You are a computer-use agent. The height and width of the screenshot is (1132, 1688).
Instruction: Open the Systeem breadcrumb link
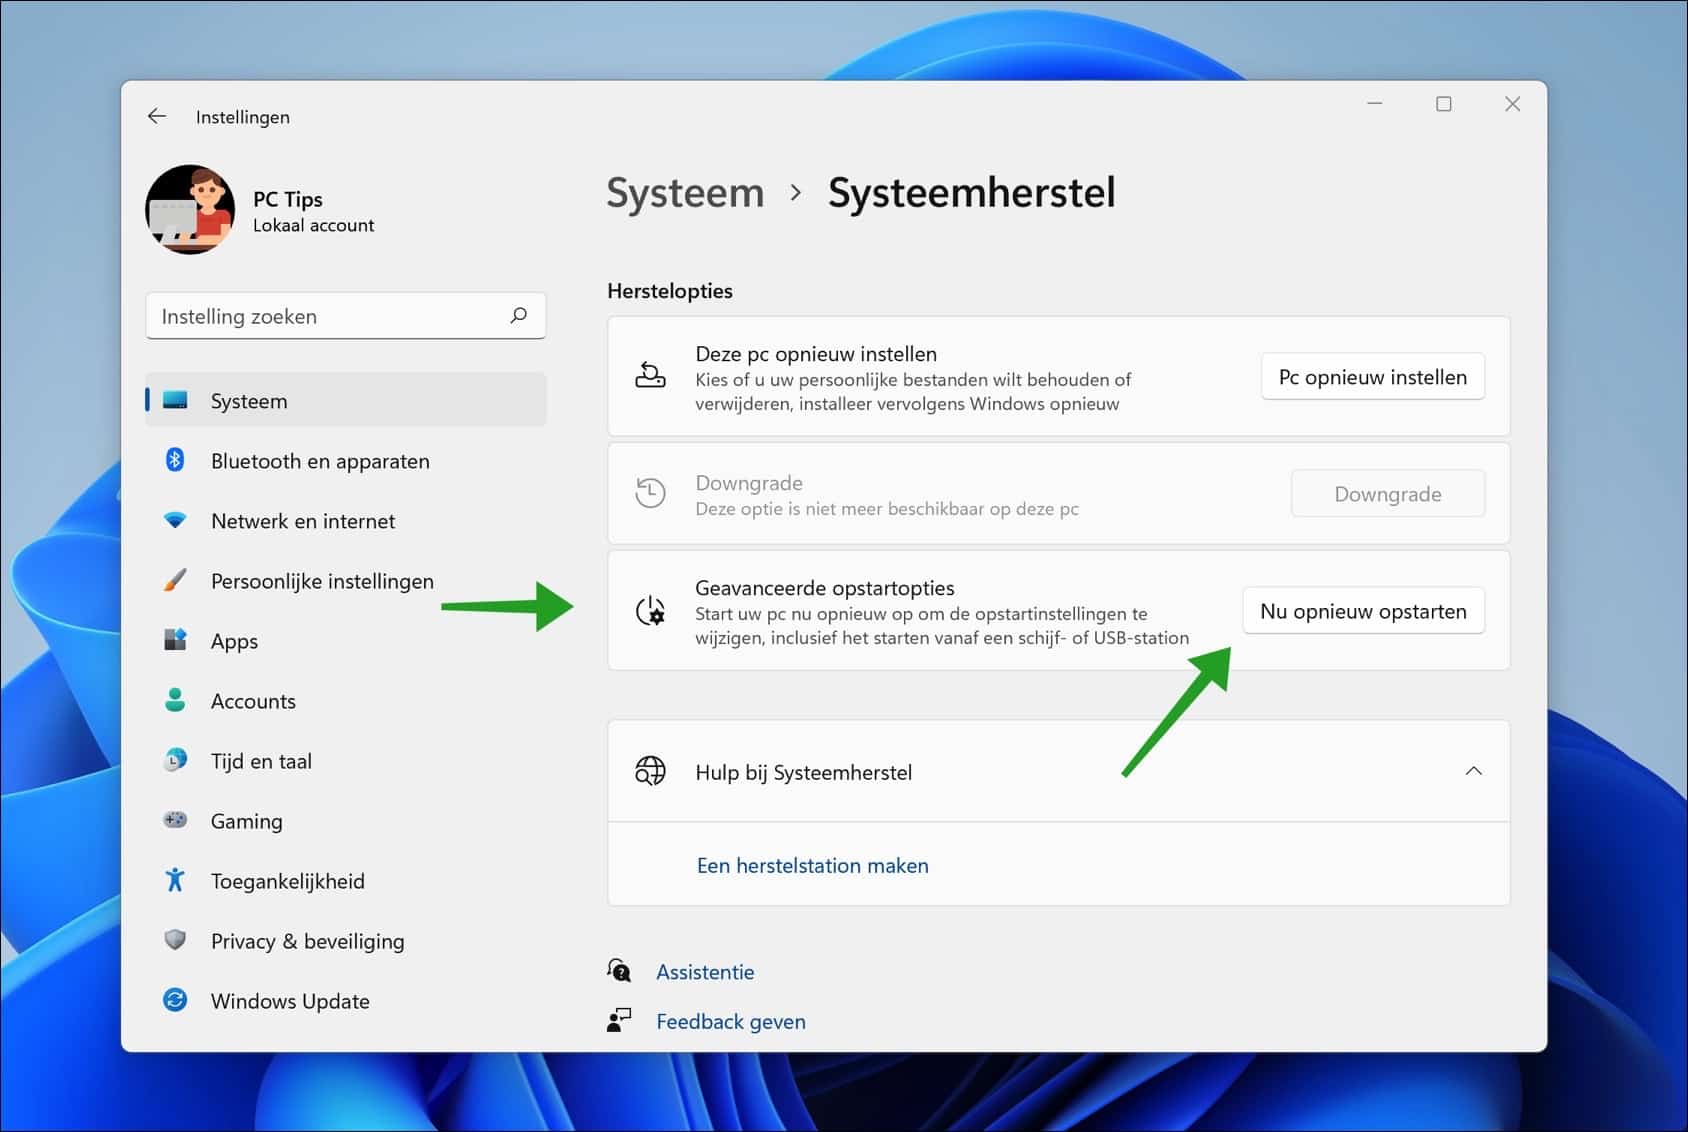pos(685,193)
